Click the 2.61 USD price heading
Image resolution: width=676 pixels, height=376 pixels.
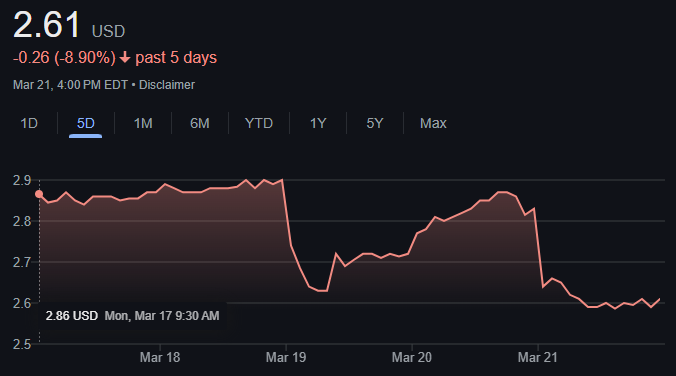coord(69,25)
